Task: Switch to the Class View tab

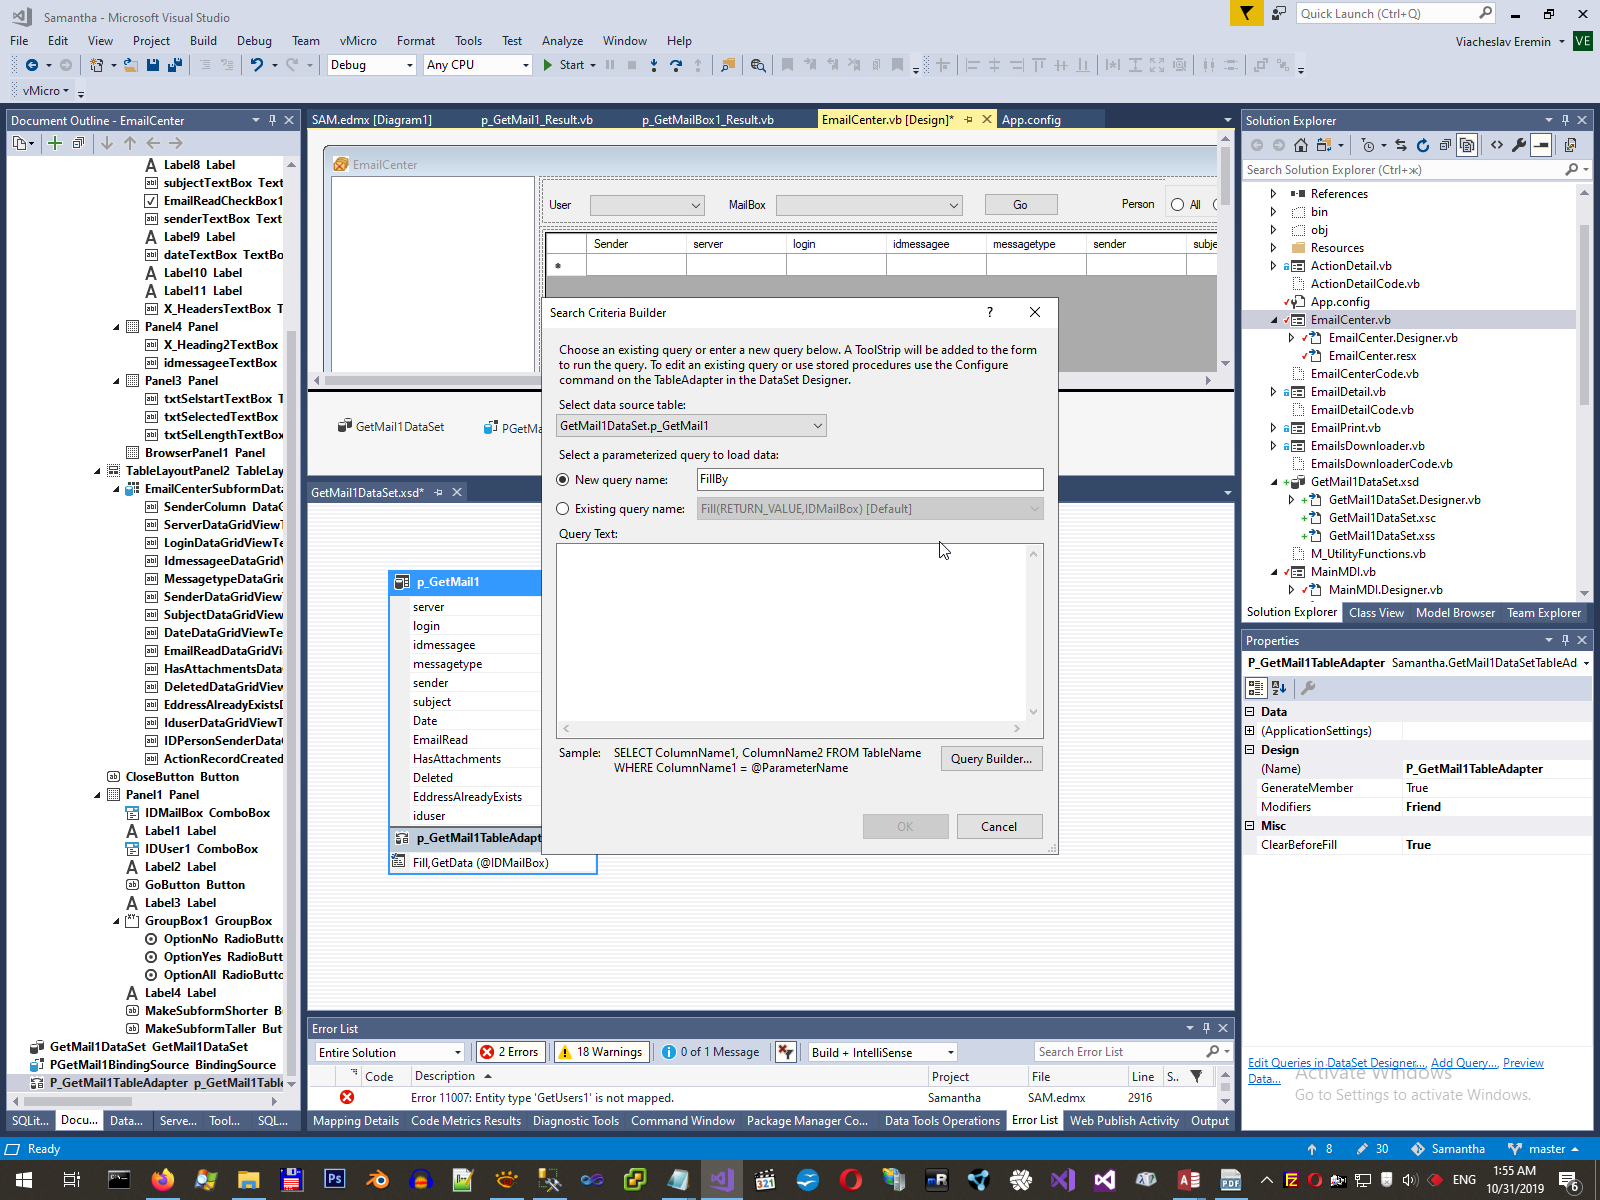Action: click(1376, 613)
